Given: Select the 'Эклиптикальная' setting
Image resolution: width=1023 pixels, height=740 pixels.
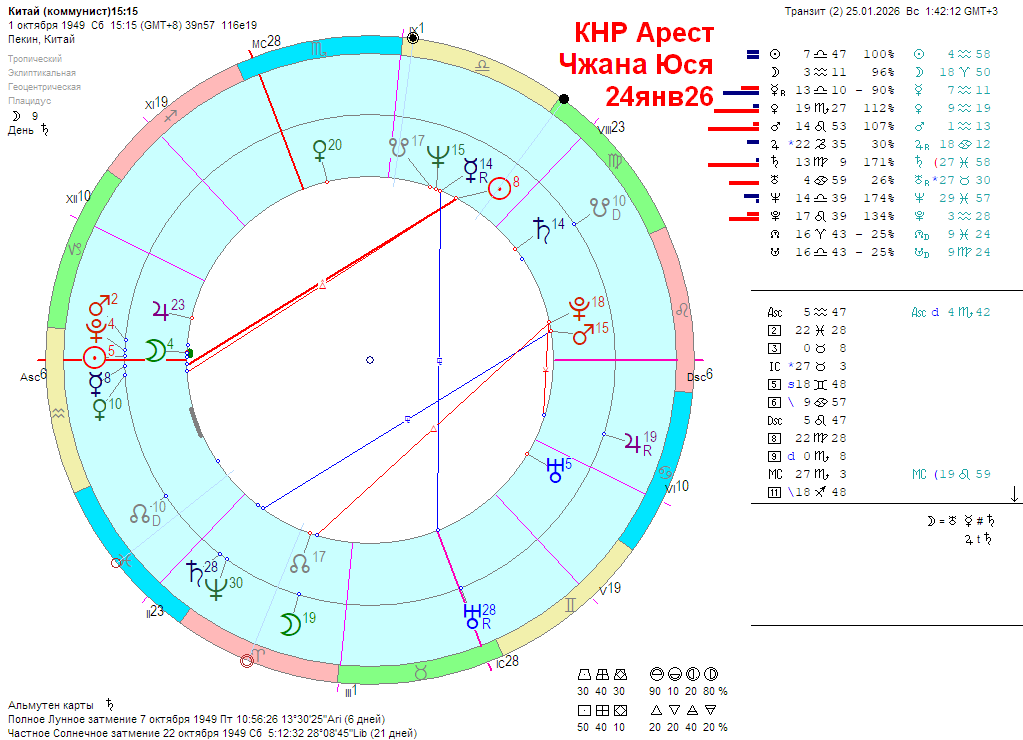Looking at the screenshot, I should click(x=42, y=73).
